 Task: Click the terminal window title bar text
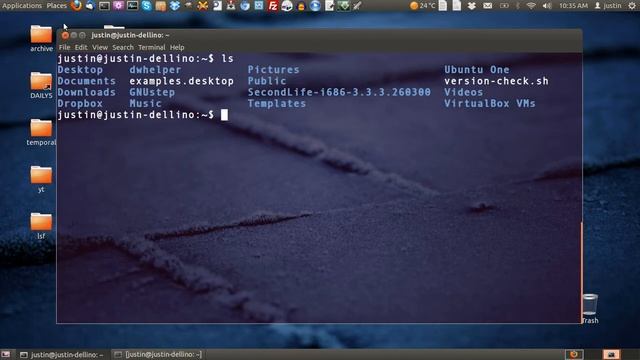[x=130, y=36]
